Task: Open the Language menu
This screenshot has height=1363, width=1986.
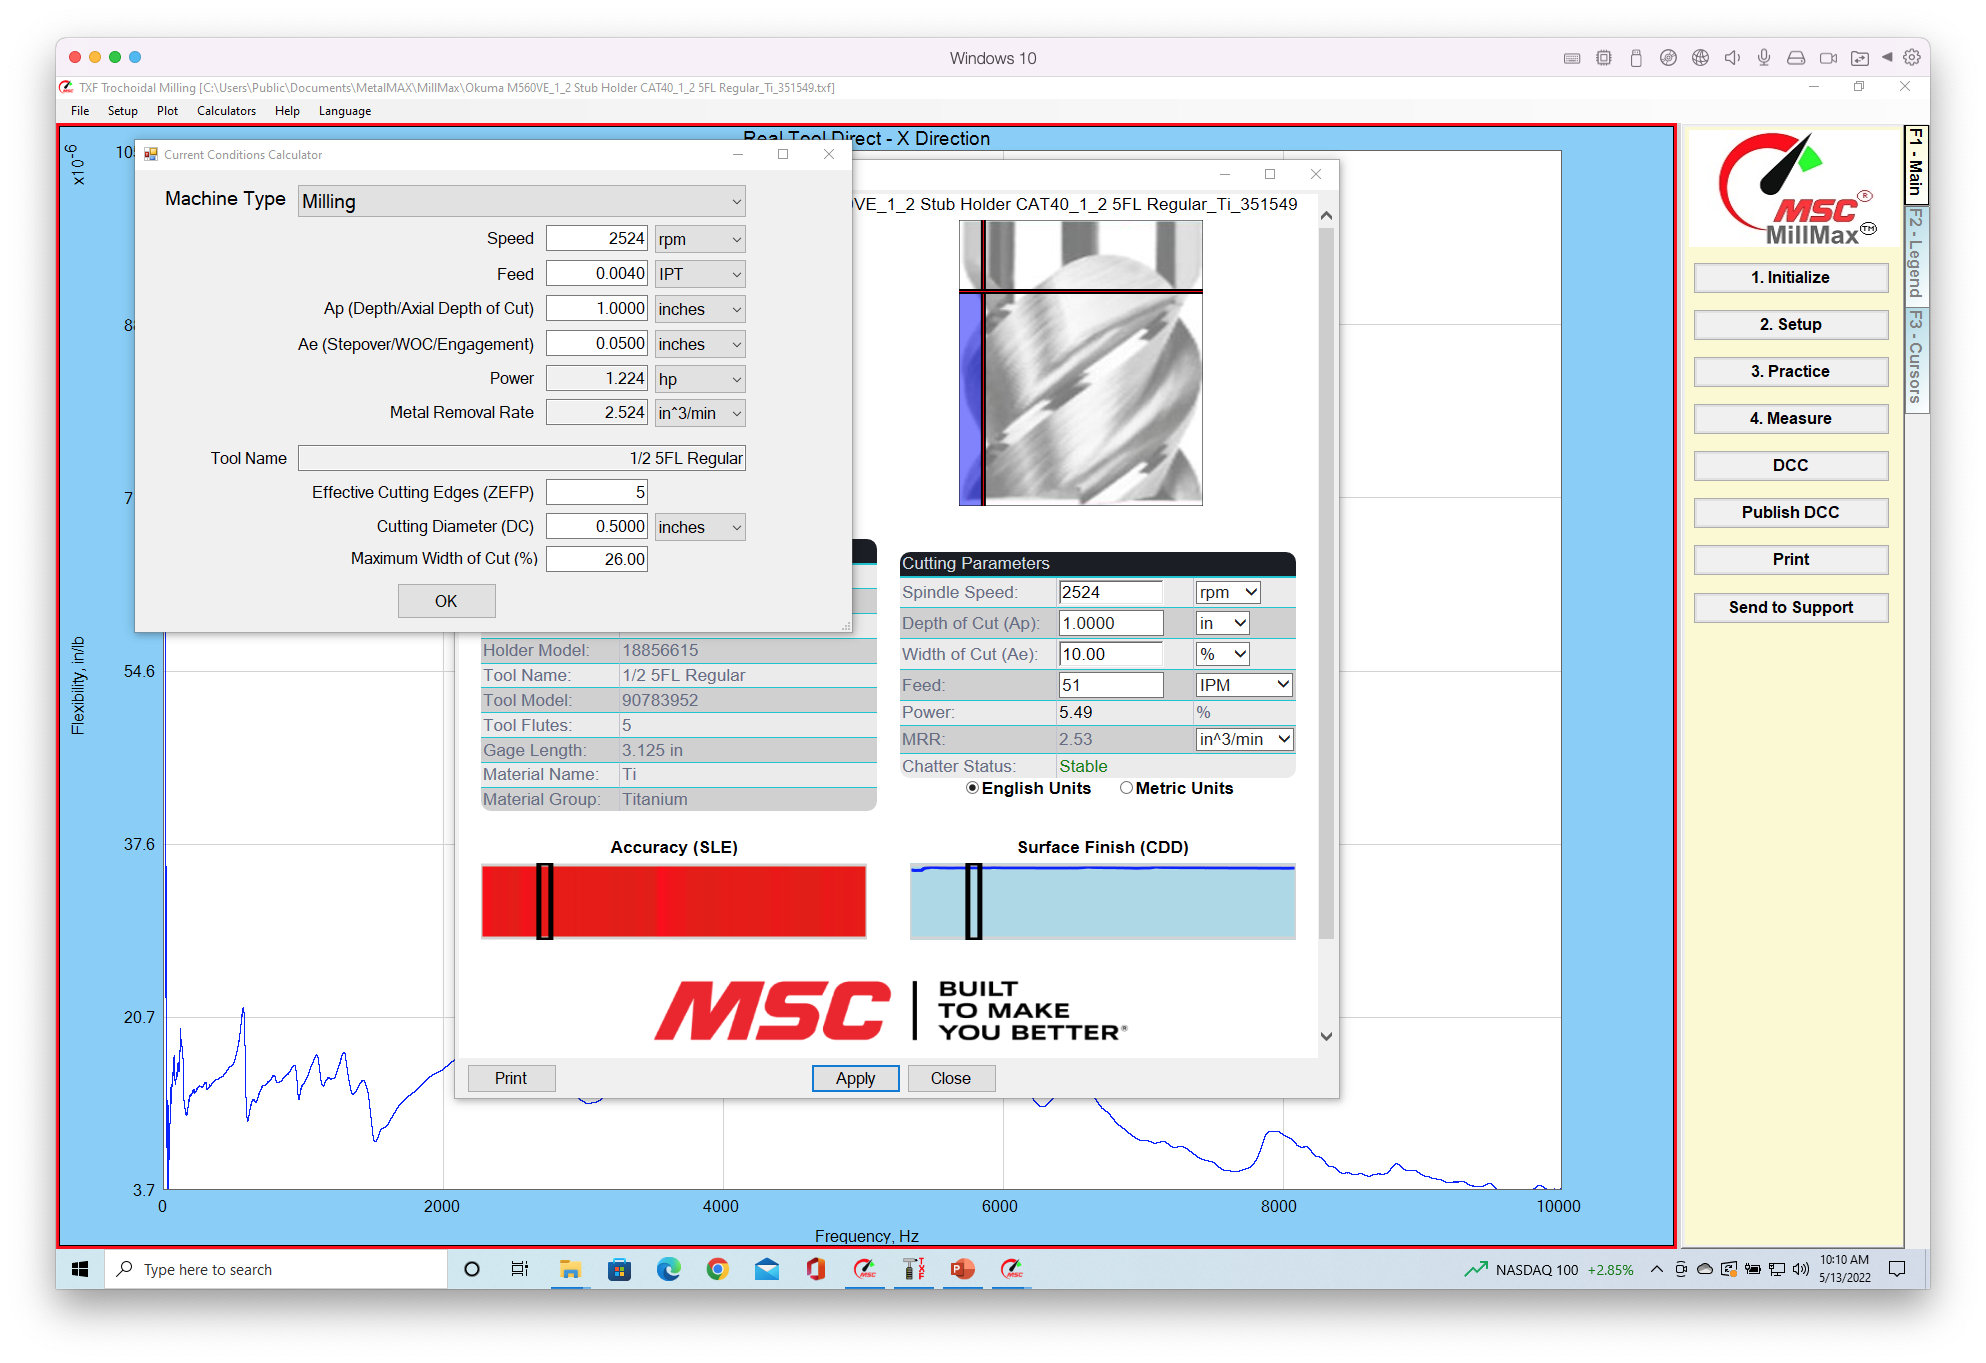Action: (x=345, y=111)
